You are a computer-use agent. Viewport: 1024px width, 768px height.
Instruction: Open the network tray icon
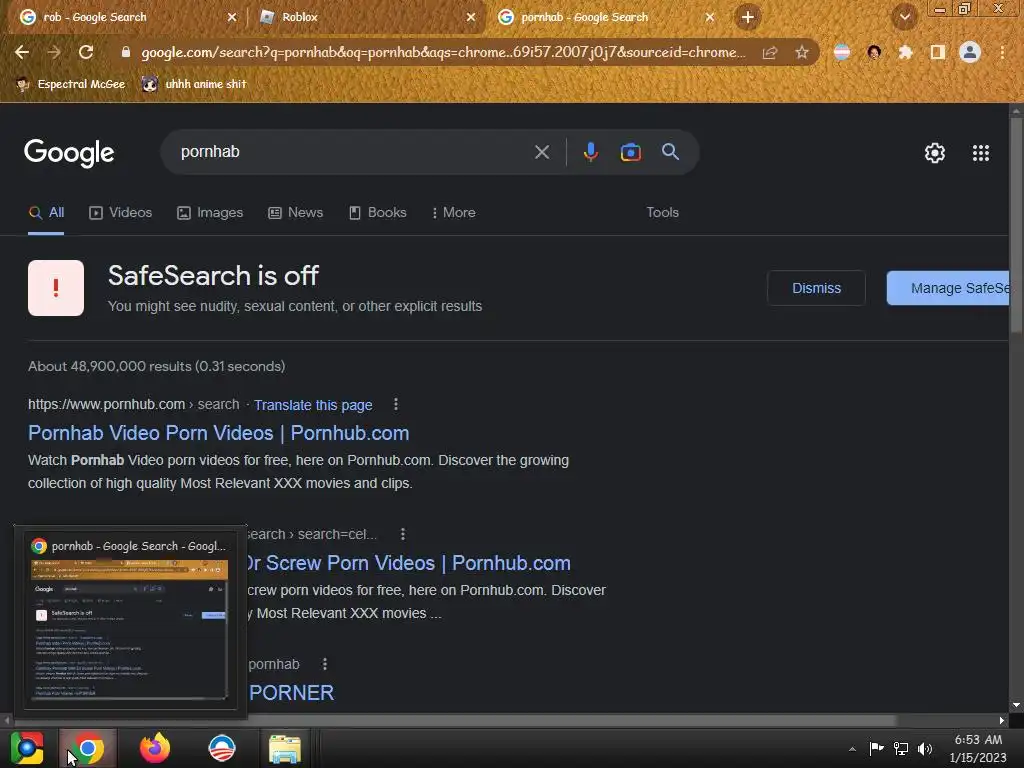pos(901,748)
